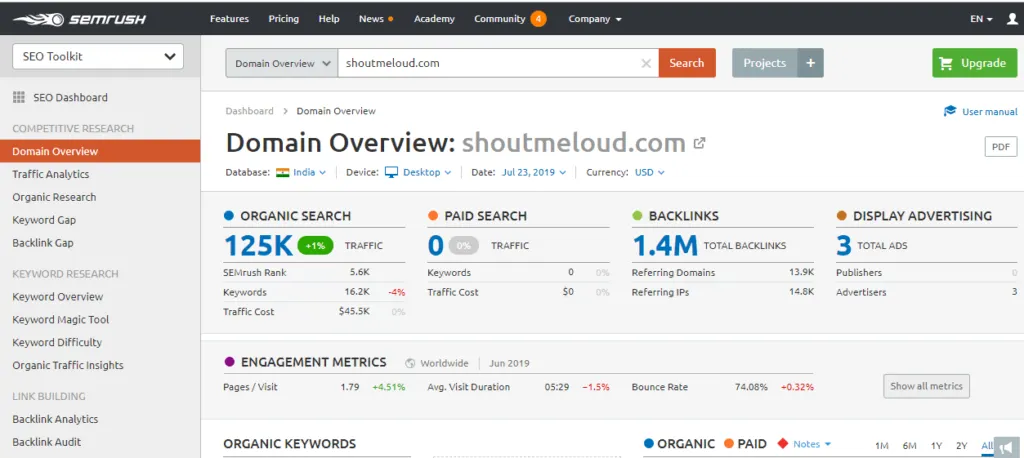Open Keyword Gap in the sidebar
The height and width of the screenshot is (458, 1024).
pos(44,220)
